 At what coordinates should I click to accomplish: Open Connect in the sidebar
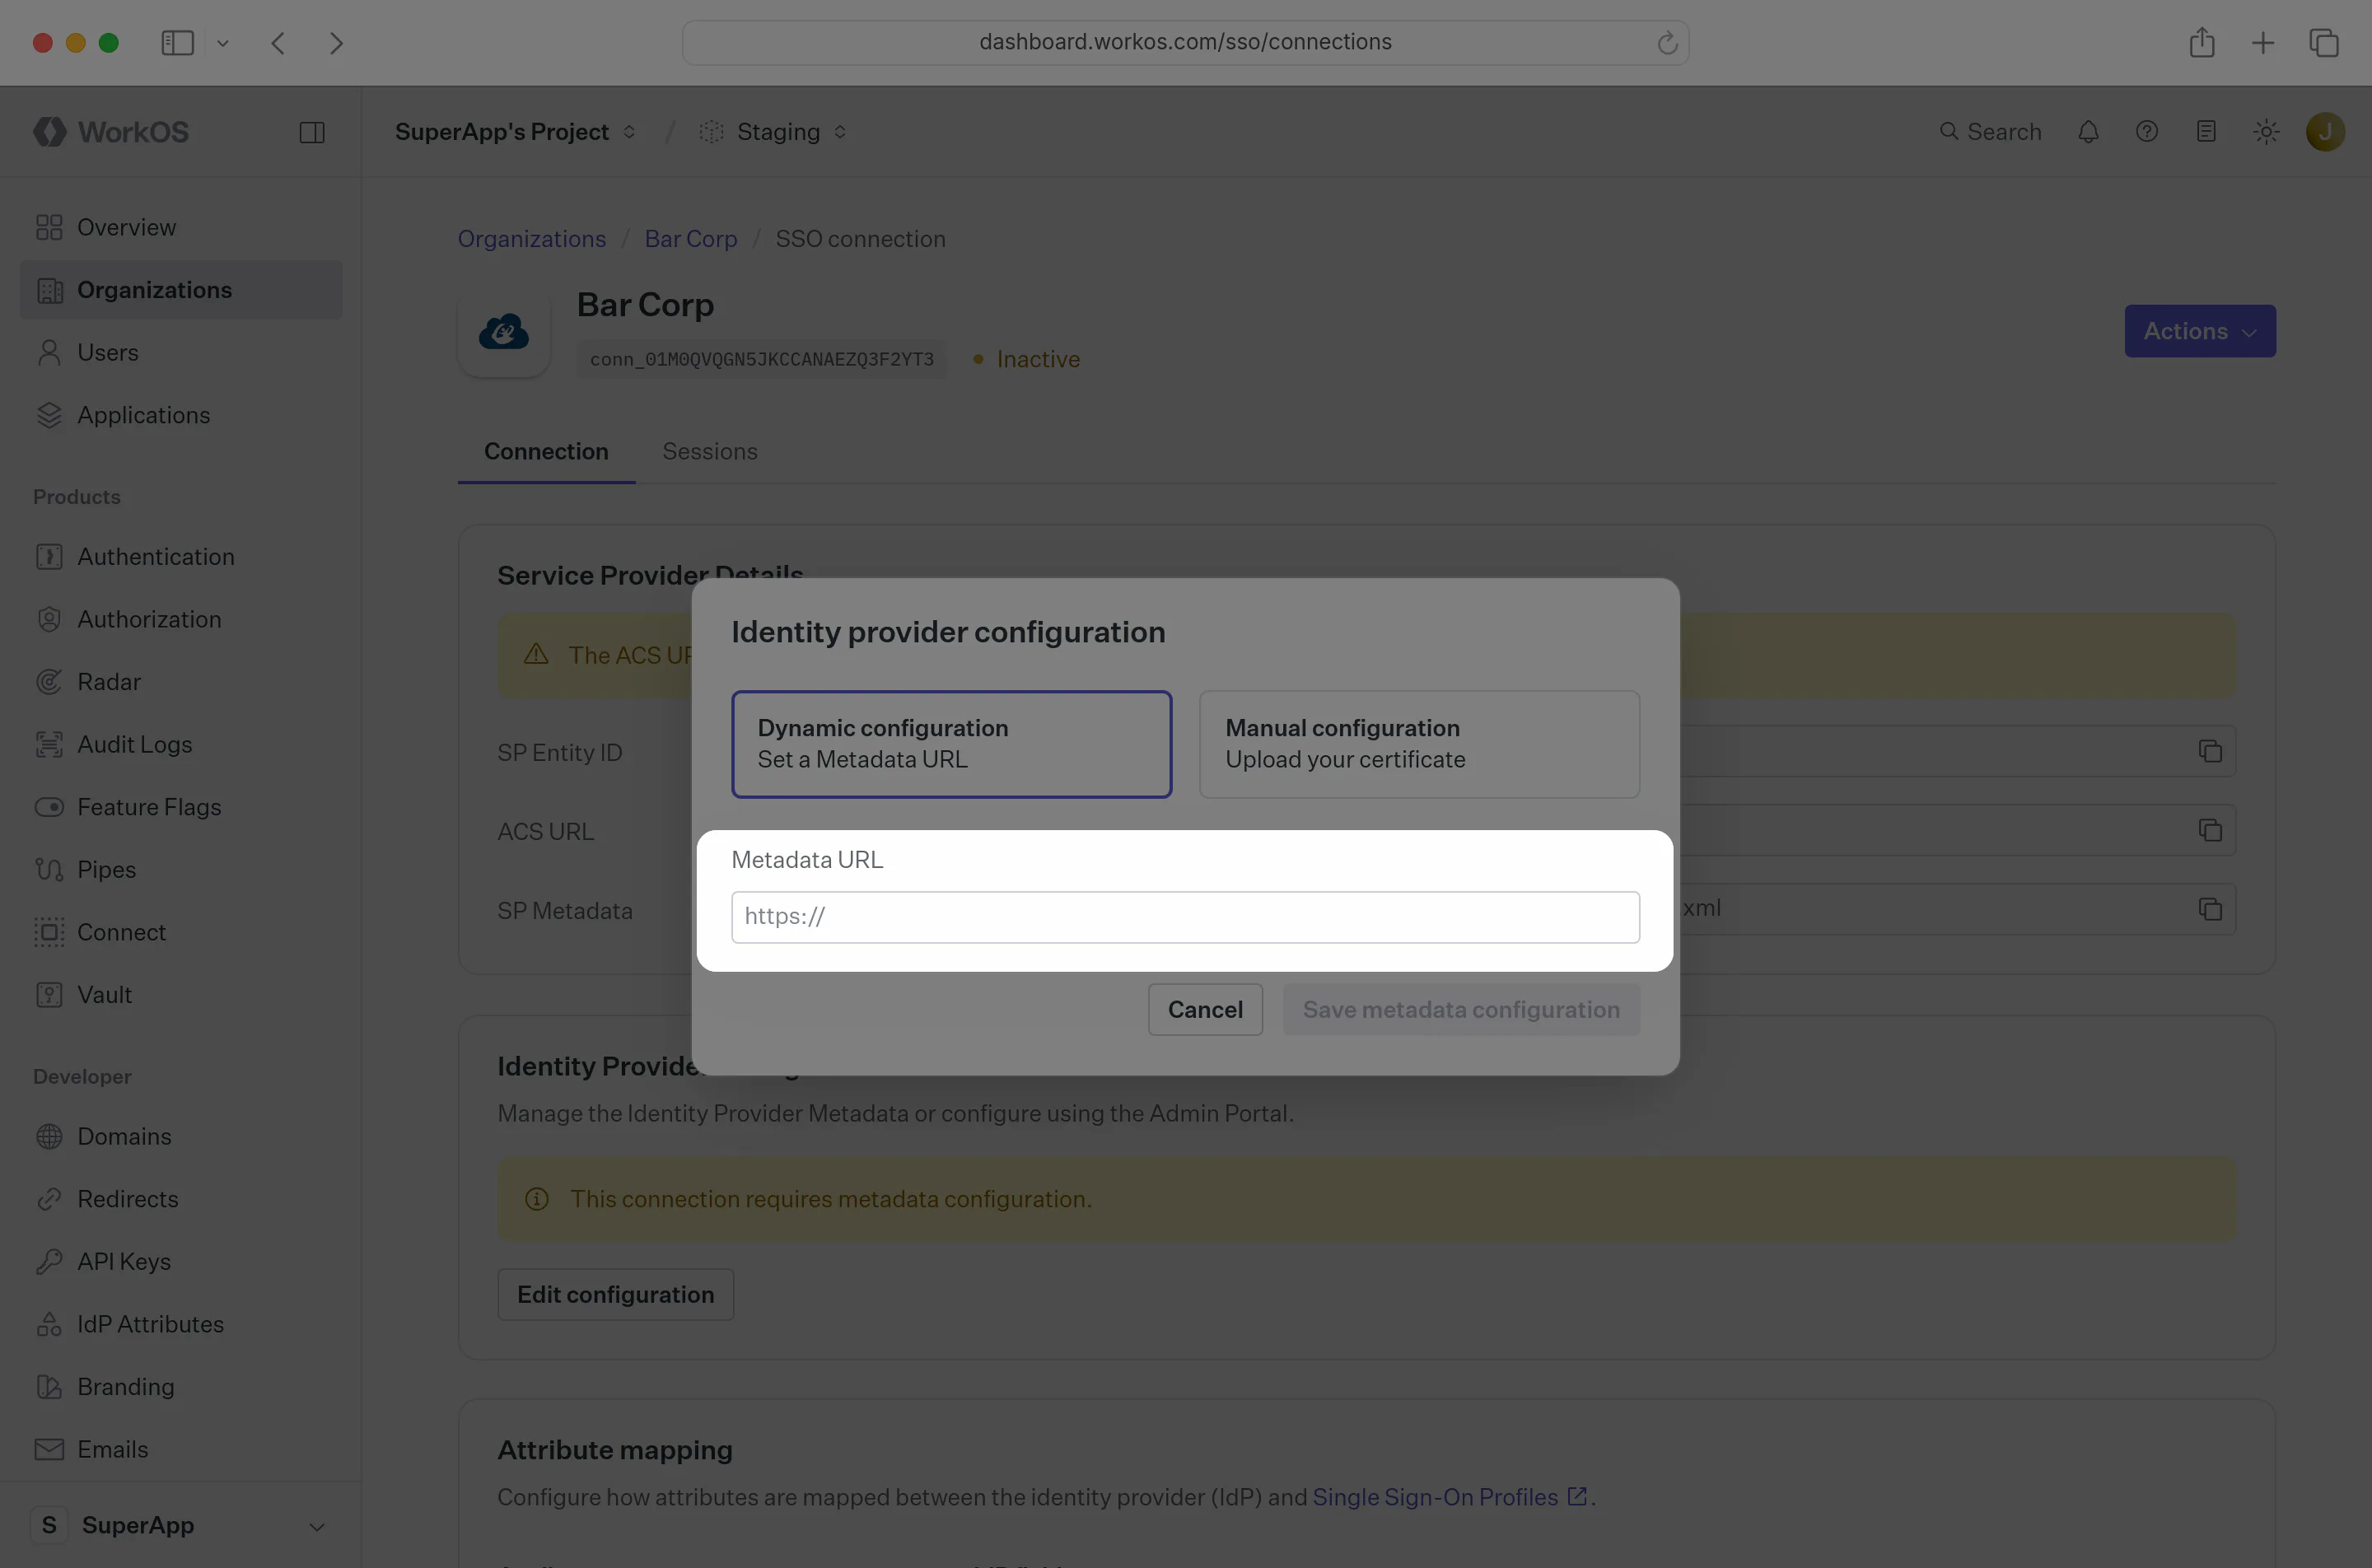[181, 932]
